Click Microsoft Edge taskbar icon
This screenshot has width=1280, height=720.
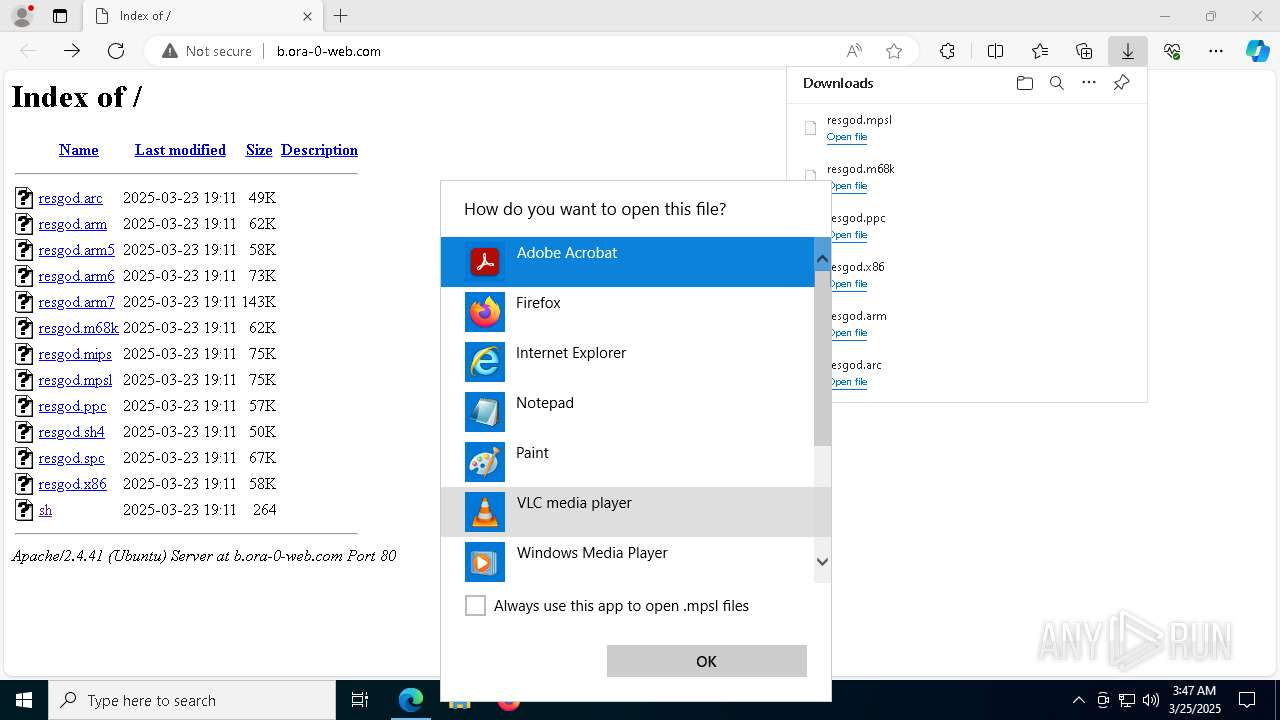[411, 700]
